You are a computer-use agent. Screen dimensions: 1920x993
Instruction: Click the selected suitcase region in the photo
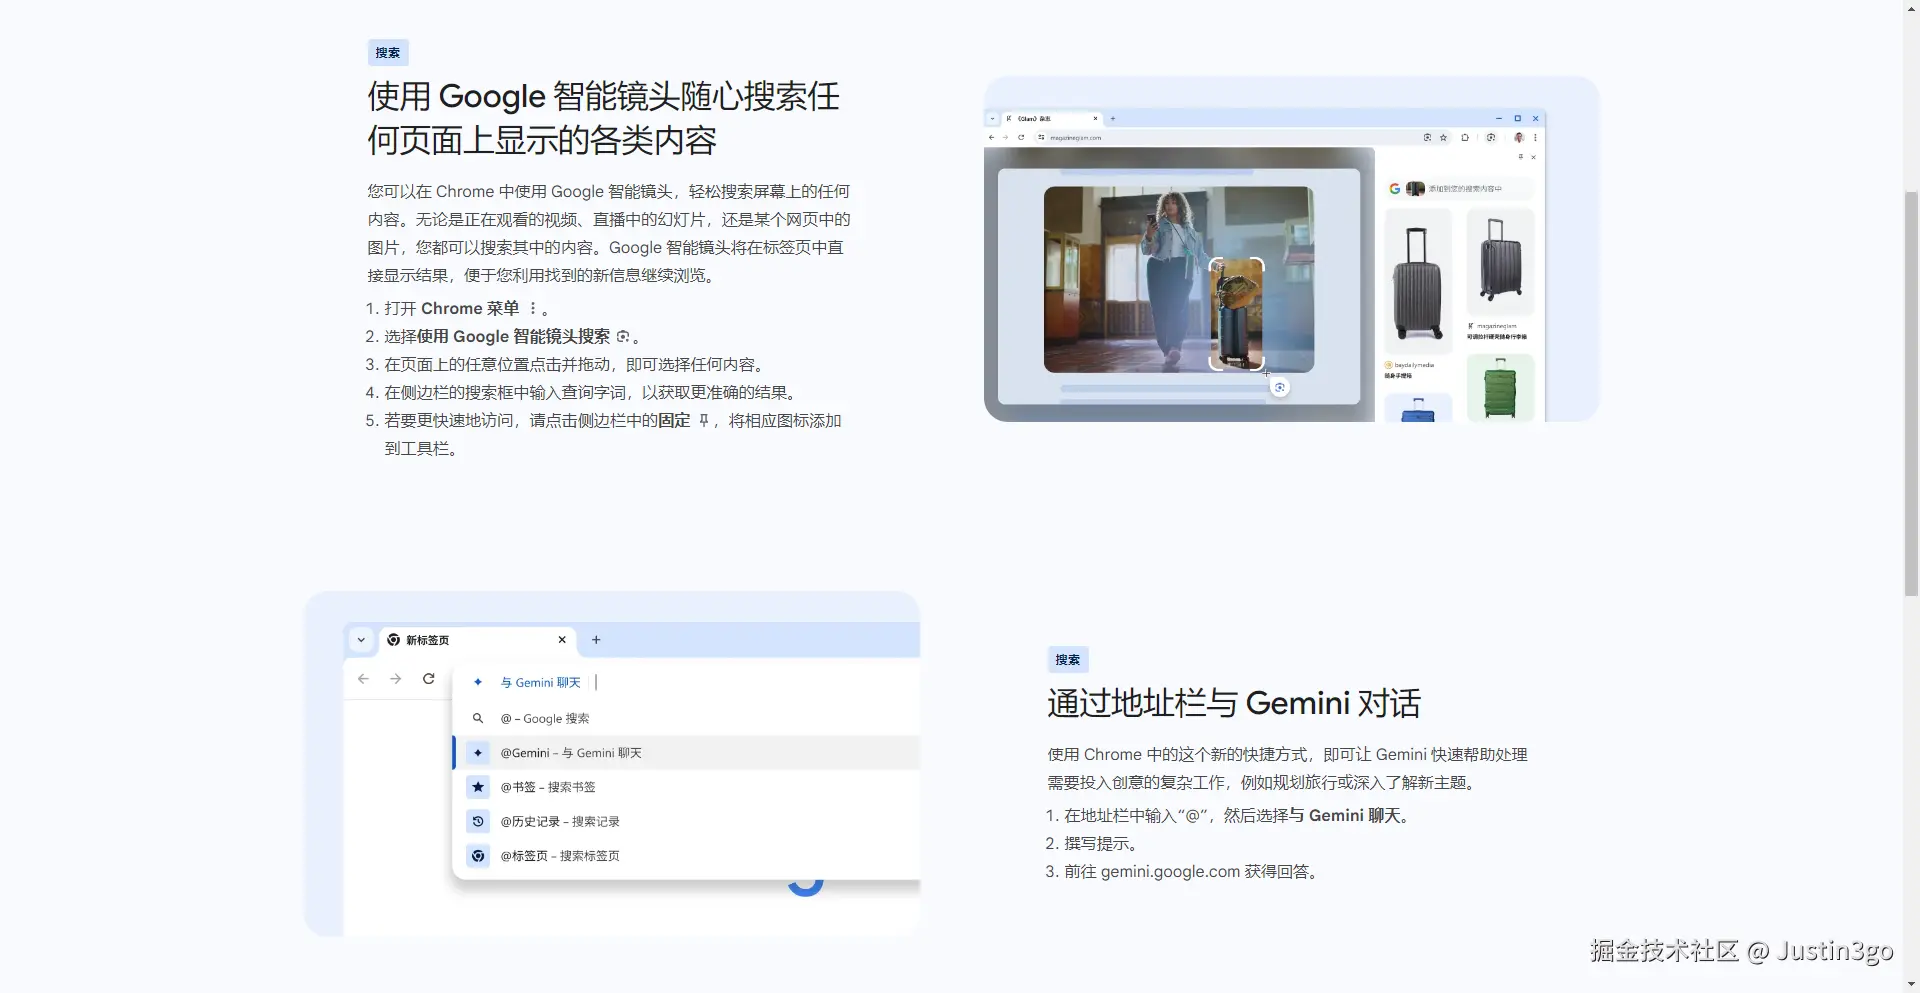[1237, 314]
